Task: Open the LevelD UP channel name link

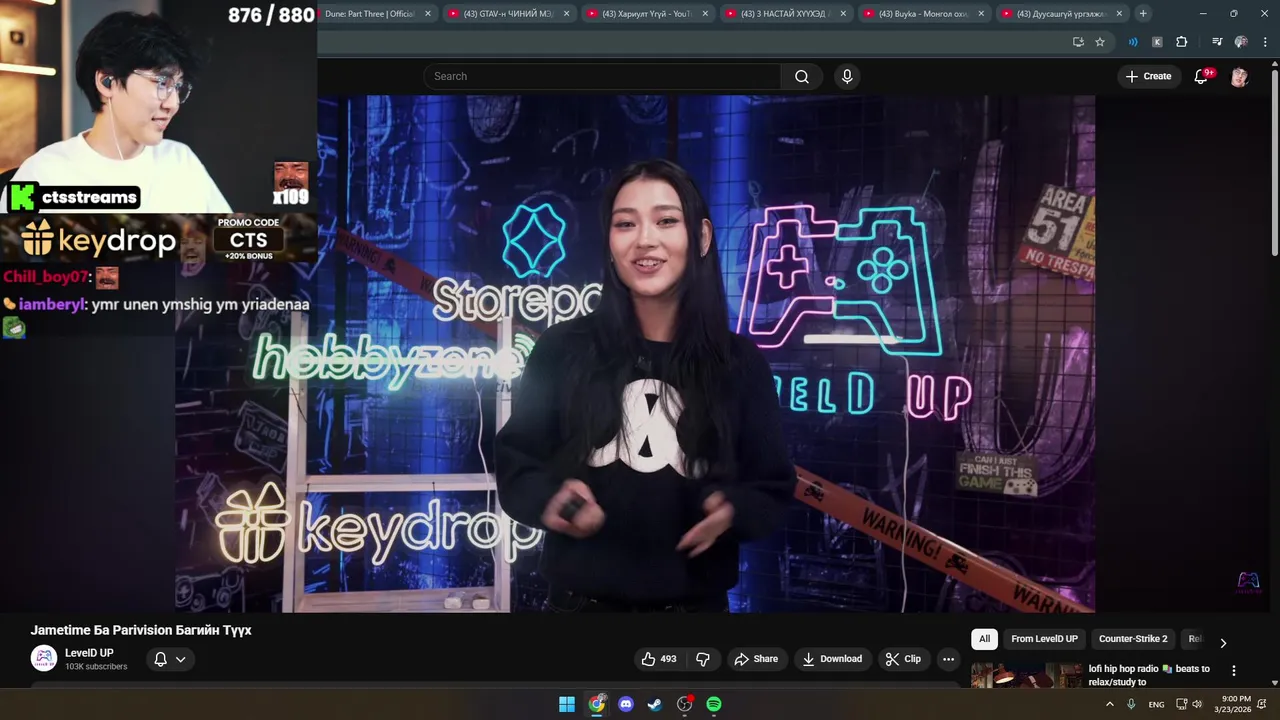Action: point(89,653)
